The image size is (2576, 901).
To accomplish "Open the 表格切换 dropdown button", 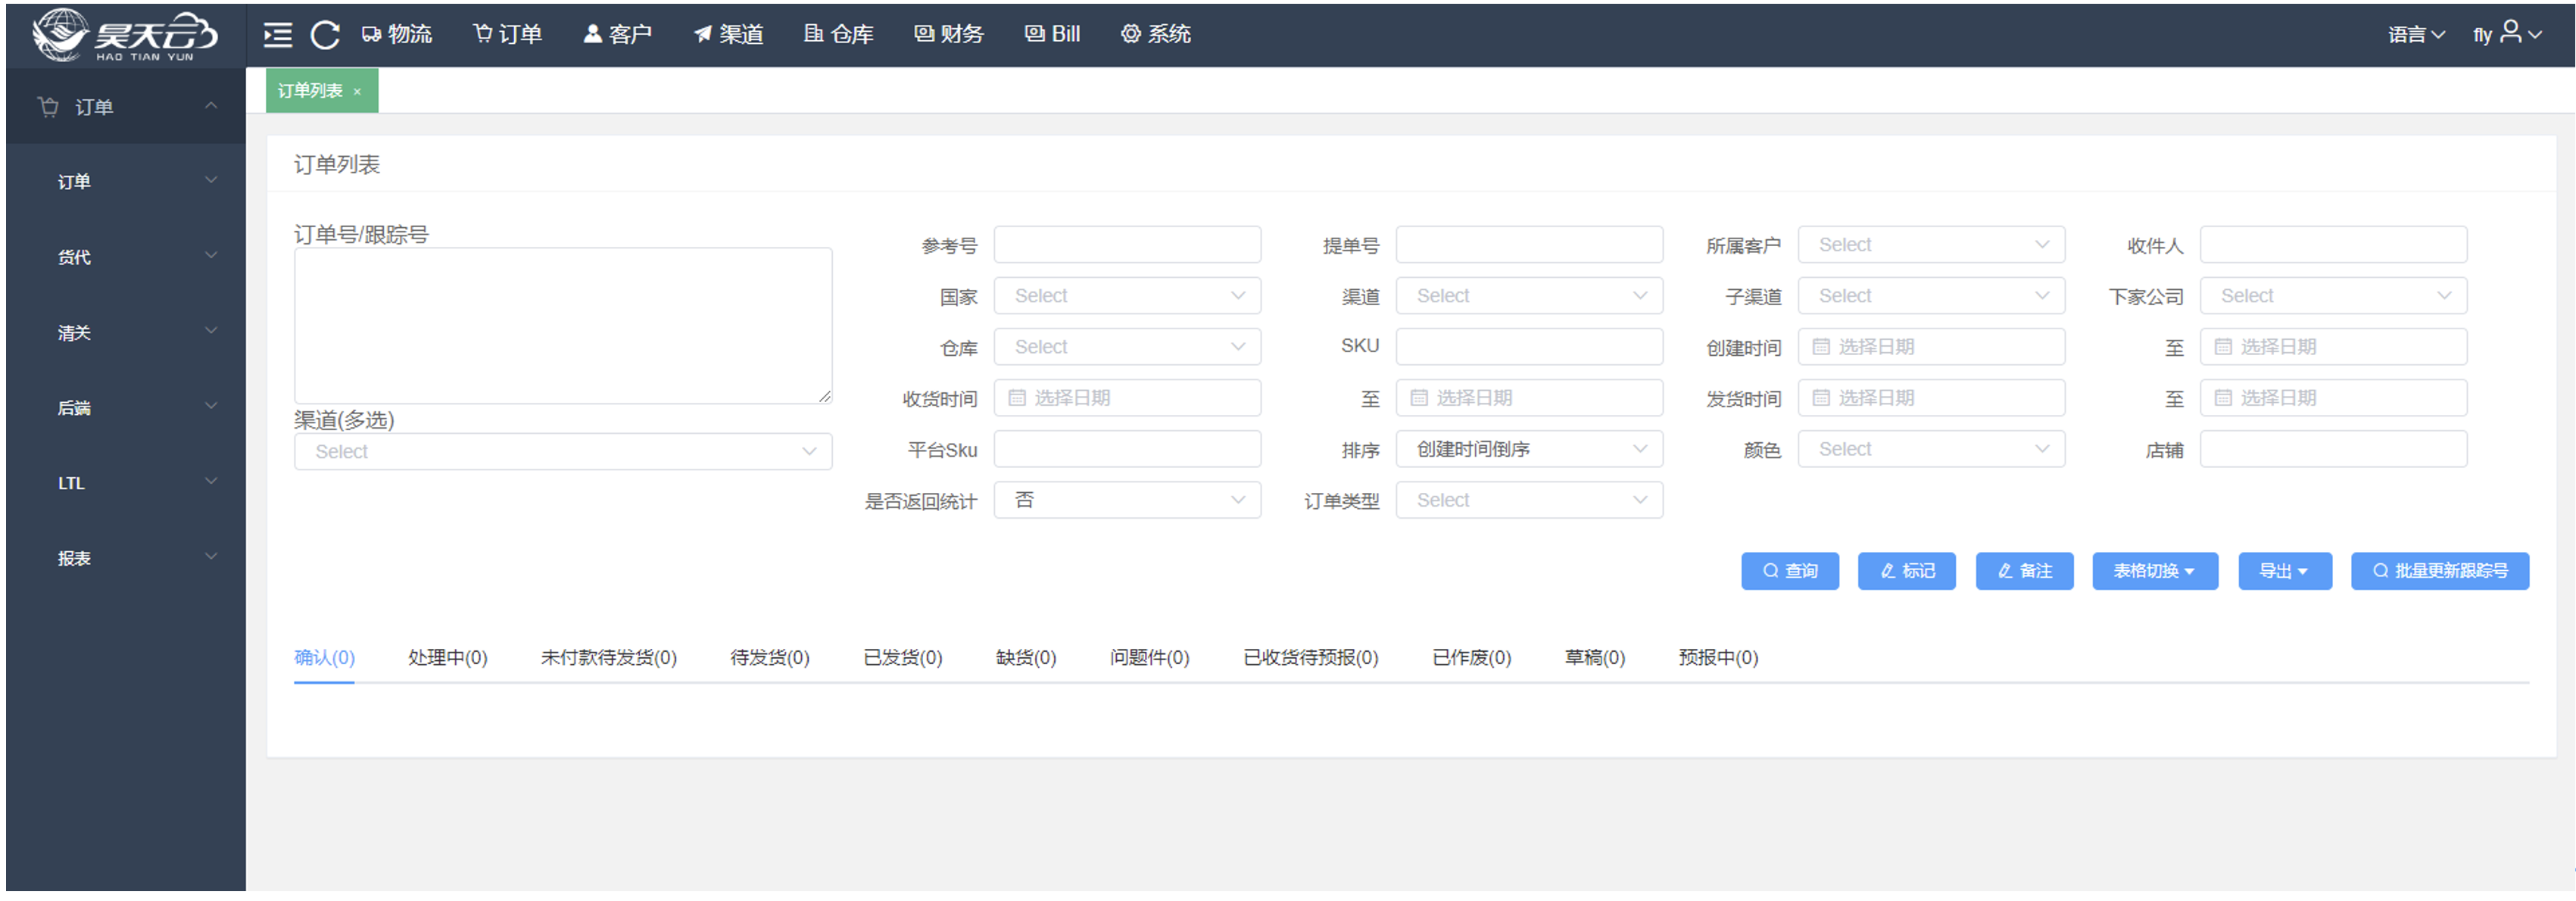I will coord(2155,571).
